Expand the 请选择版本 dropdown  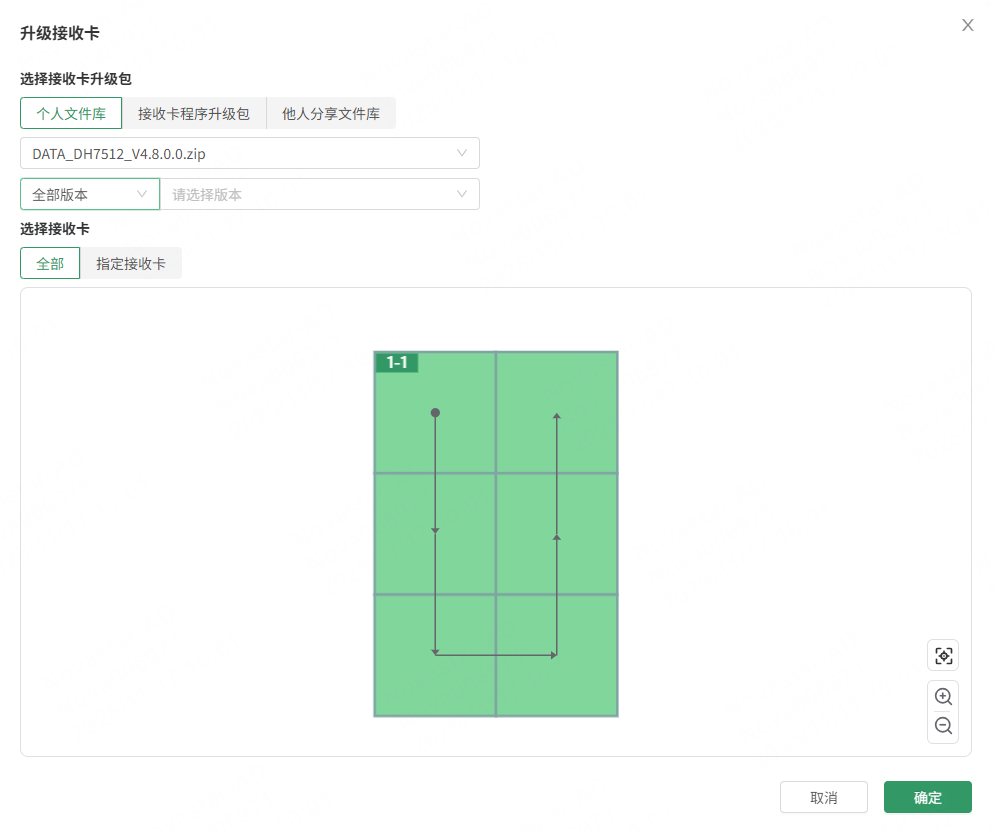click(x=320, y=194)
